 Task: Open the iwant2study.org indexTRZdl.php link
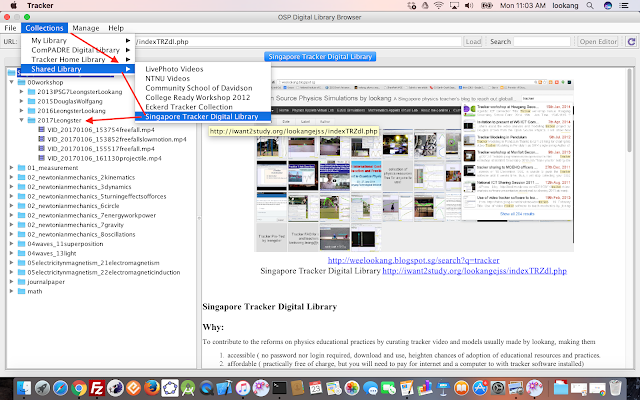(474, 271)
